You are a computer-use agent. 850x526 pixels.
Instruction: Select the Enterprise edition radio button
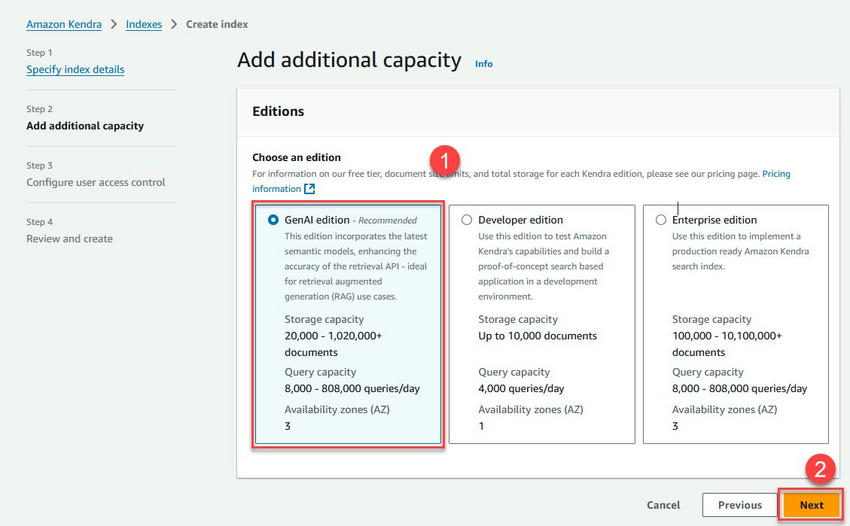[x=661, y=220]
